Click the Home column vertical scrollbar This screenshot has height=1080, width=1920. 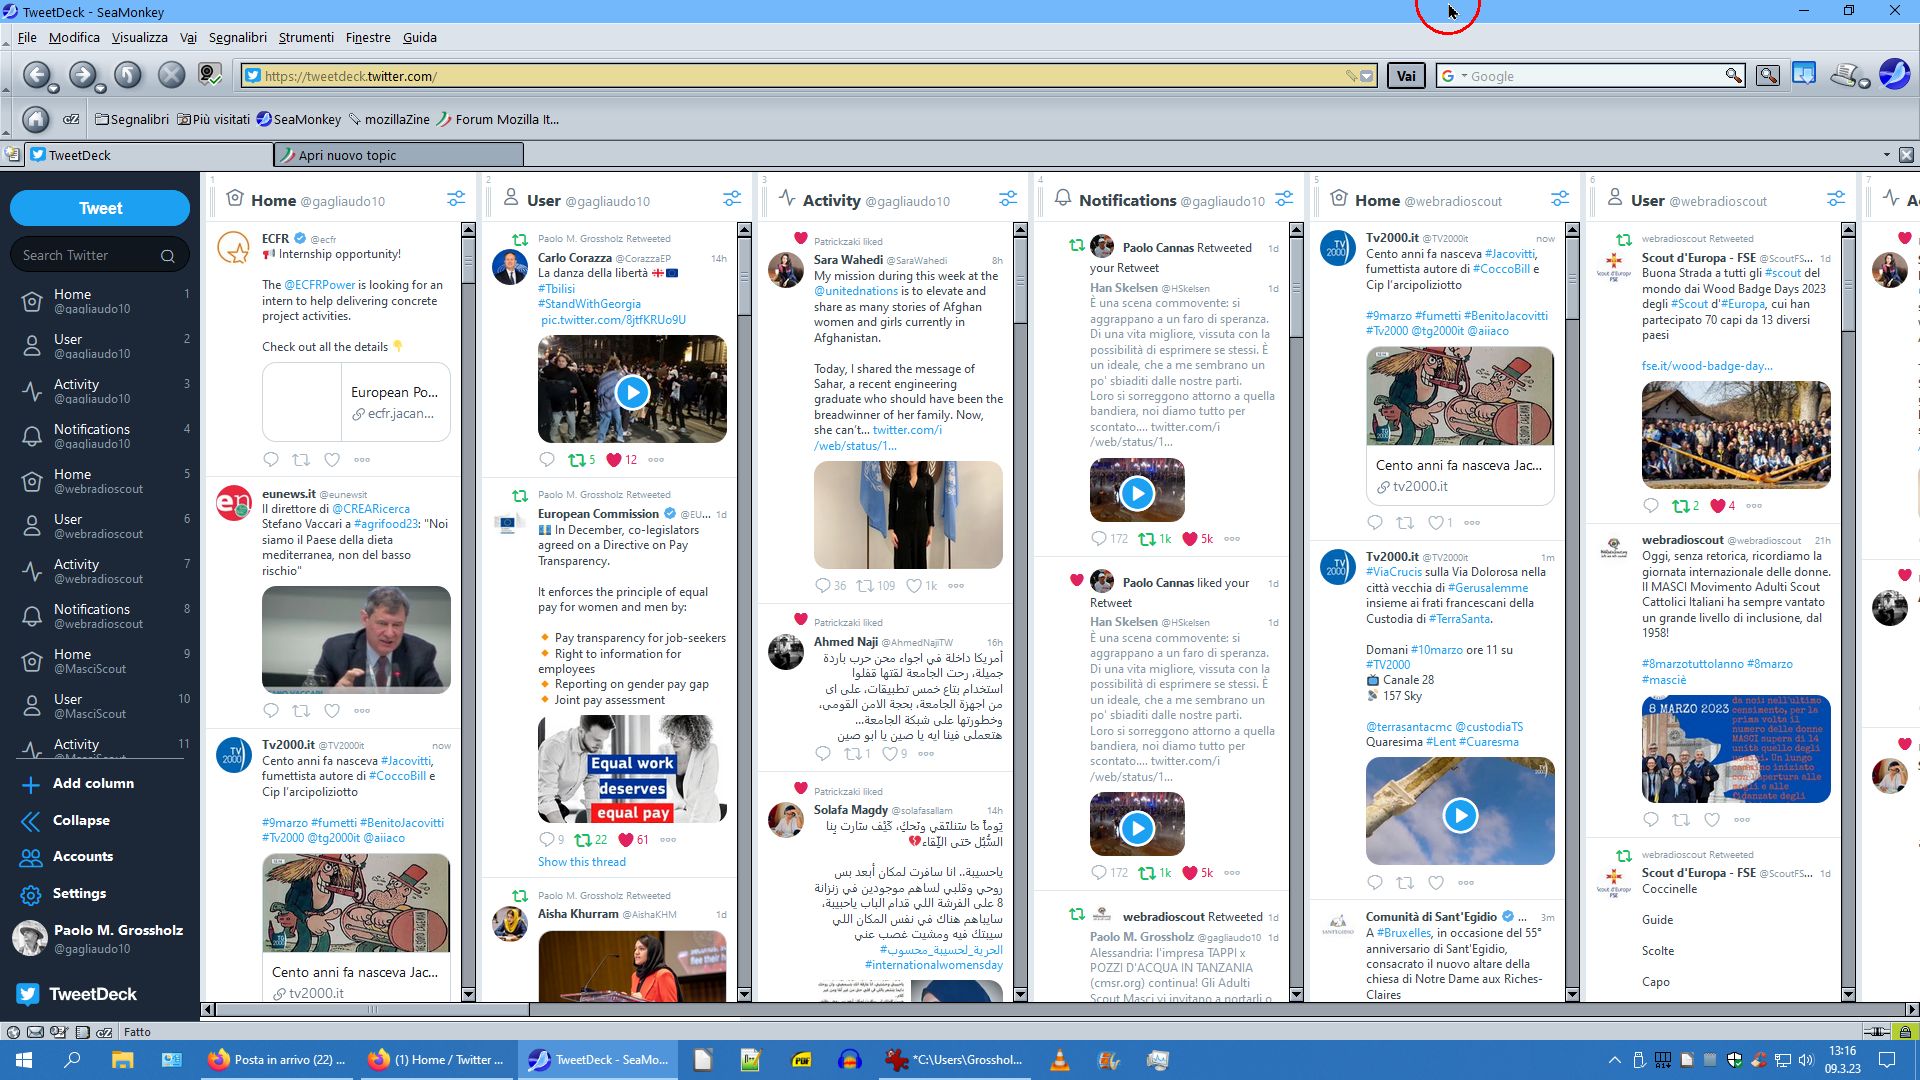[468, 612]
